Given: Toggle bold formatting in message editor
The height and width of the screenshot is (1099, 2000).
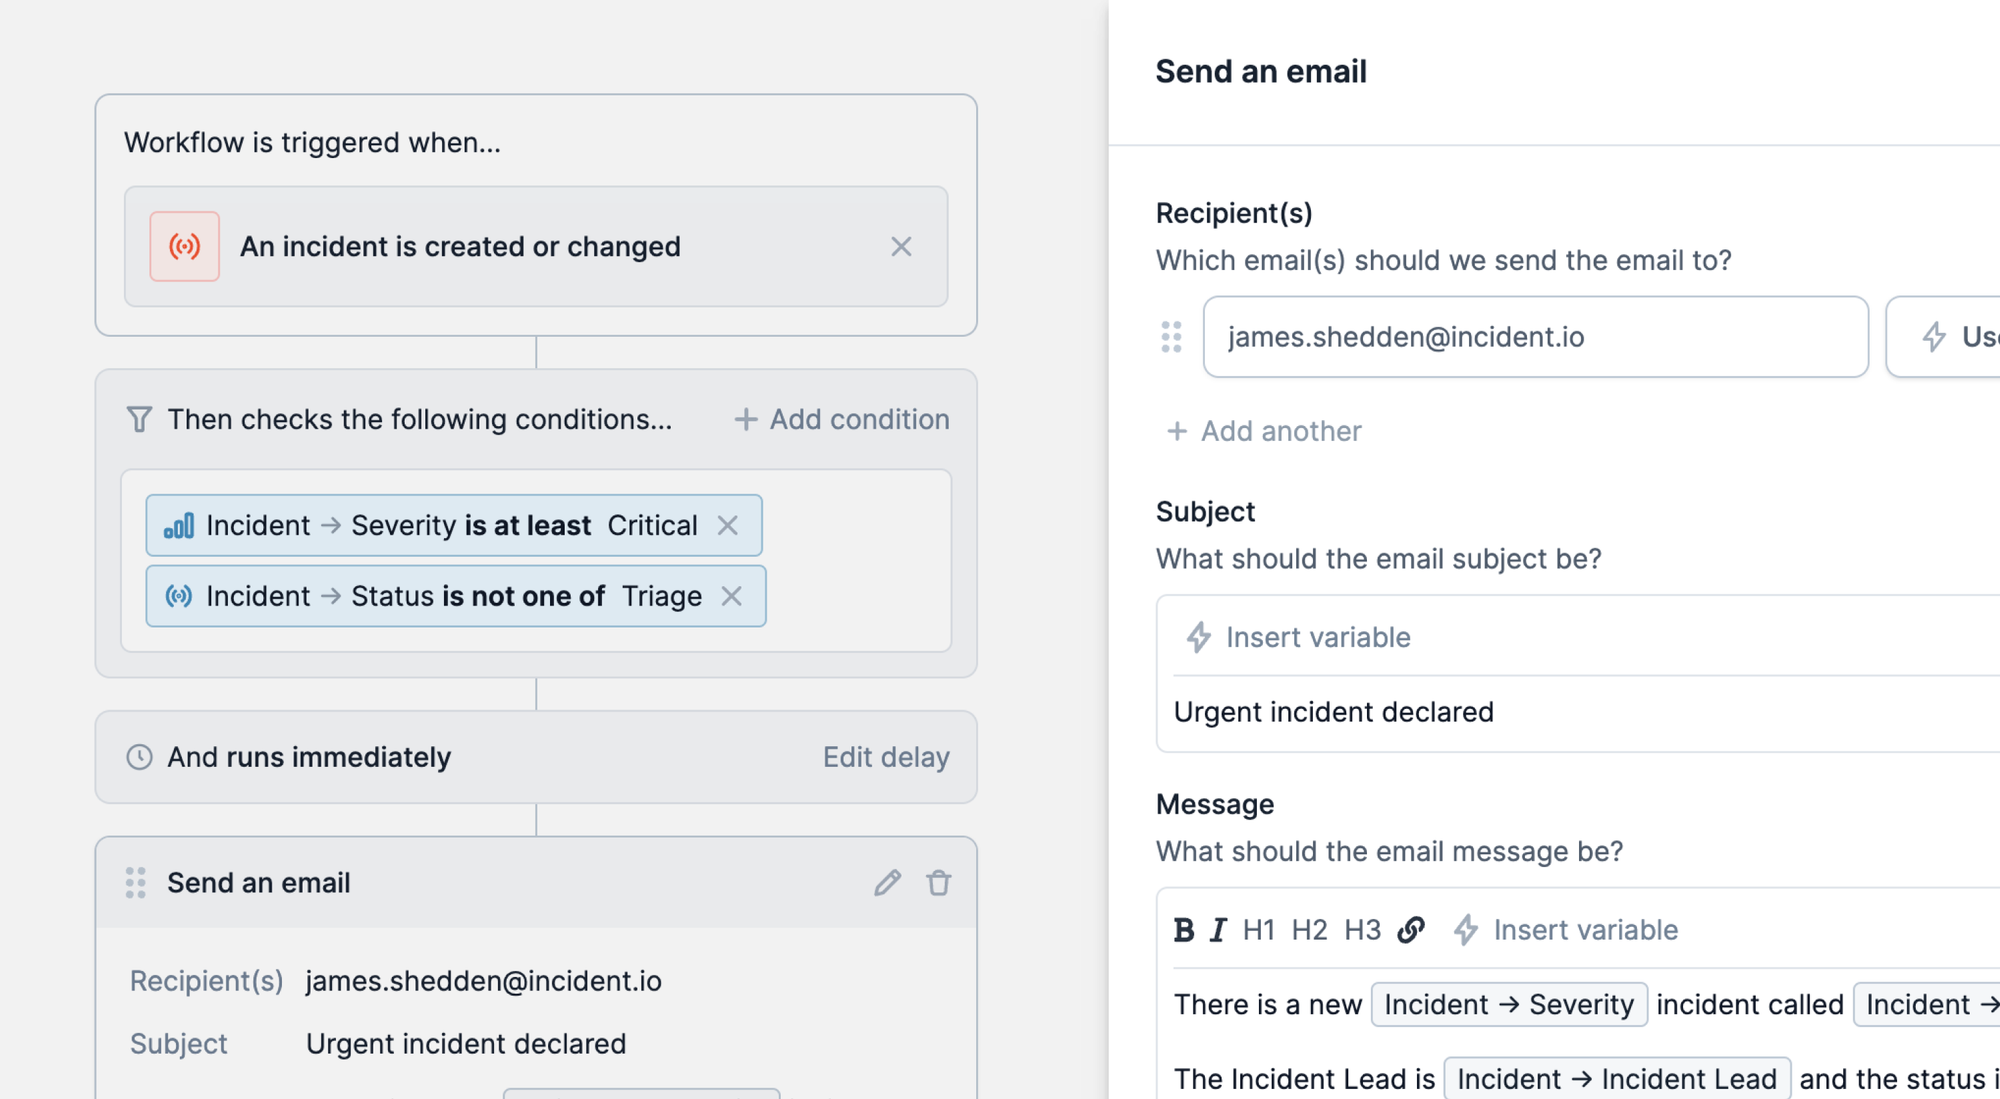Looking at the screenshot, I should [1184, 930].
